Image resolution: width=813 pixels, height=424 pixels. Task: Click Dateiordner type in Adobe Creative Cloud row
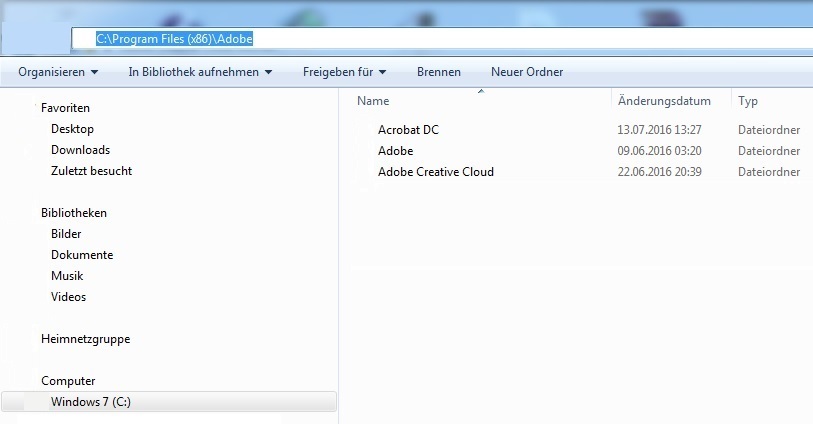(x=769, y=172)
